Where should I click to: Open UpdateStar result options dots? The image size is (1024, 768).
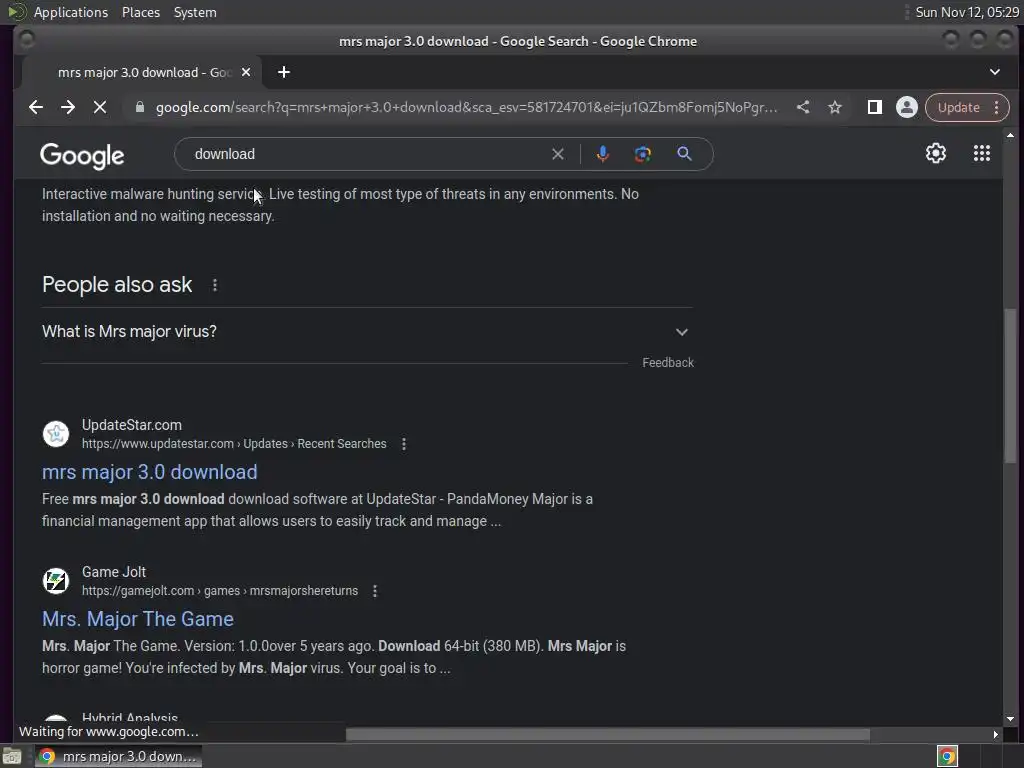coord(404,444)
